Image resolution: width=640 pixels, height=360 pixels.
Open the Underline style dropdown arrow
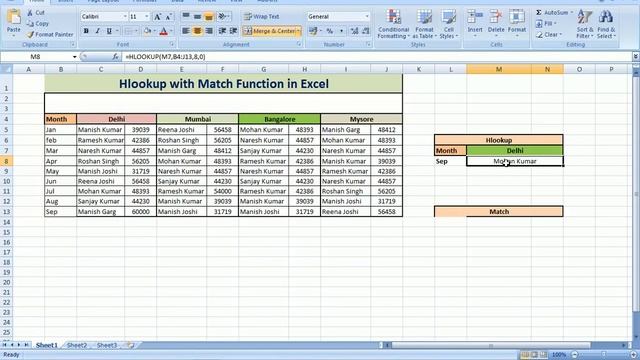pyautogui.click(x=117, y=31)
